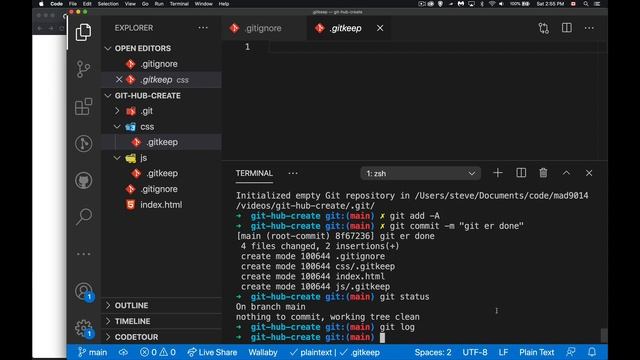Click the main branch status bar item
Screen dimensions: 640x360
tap(93, 352)
